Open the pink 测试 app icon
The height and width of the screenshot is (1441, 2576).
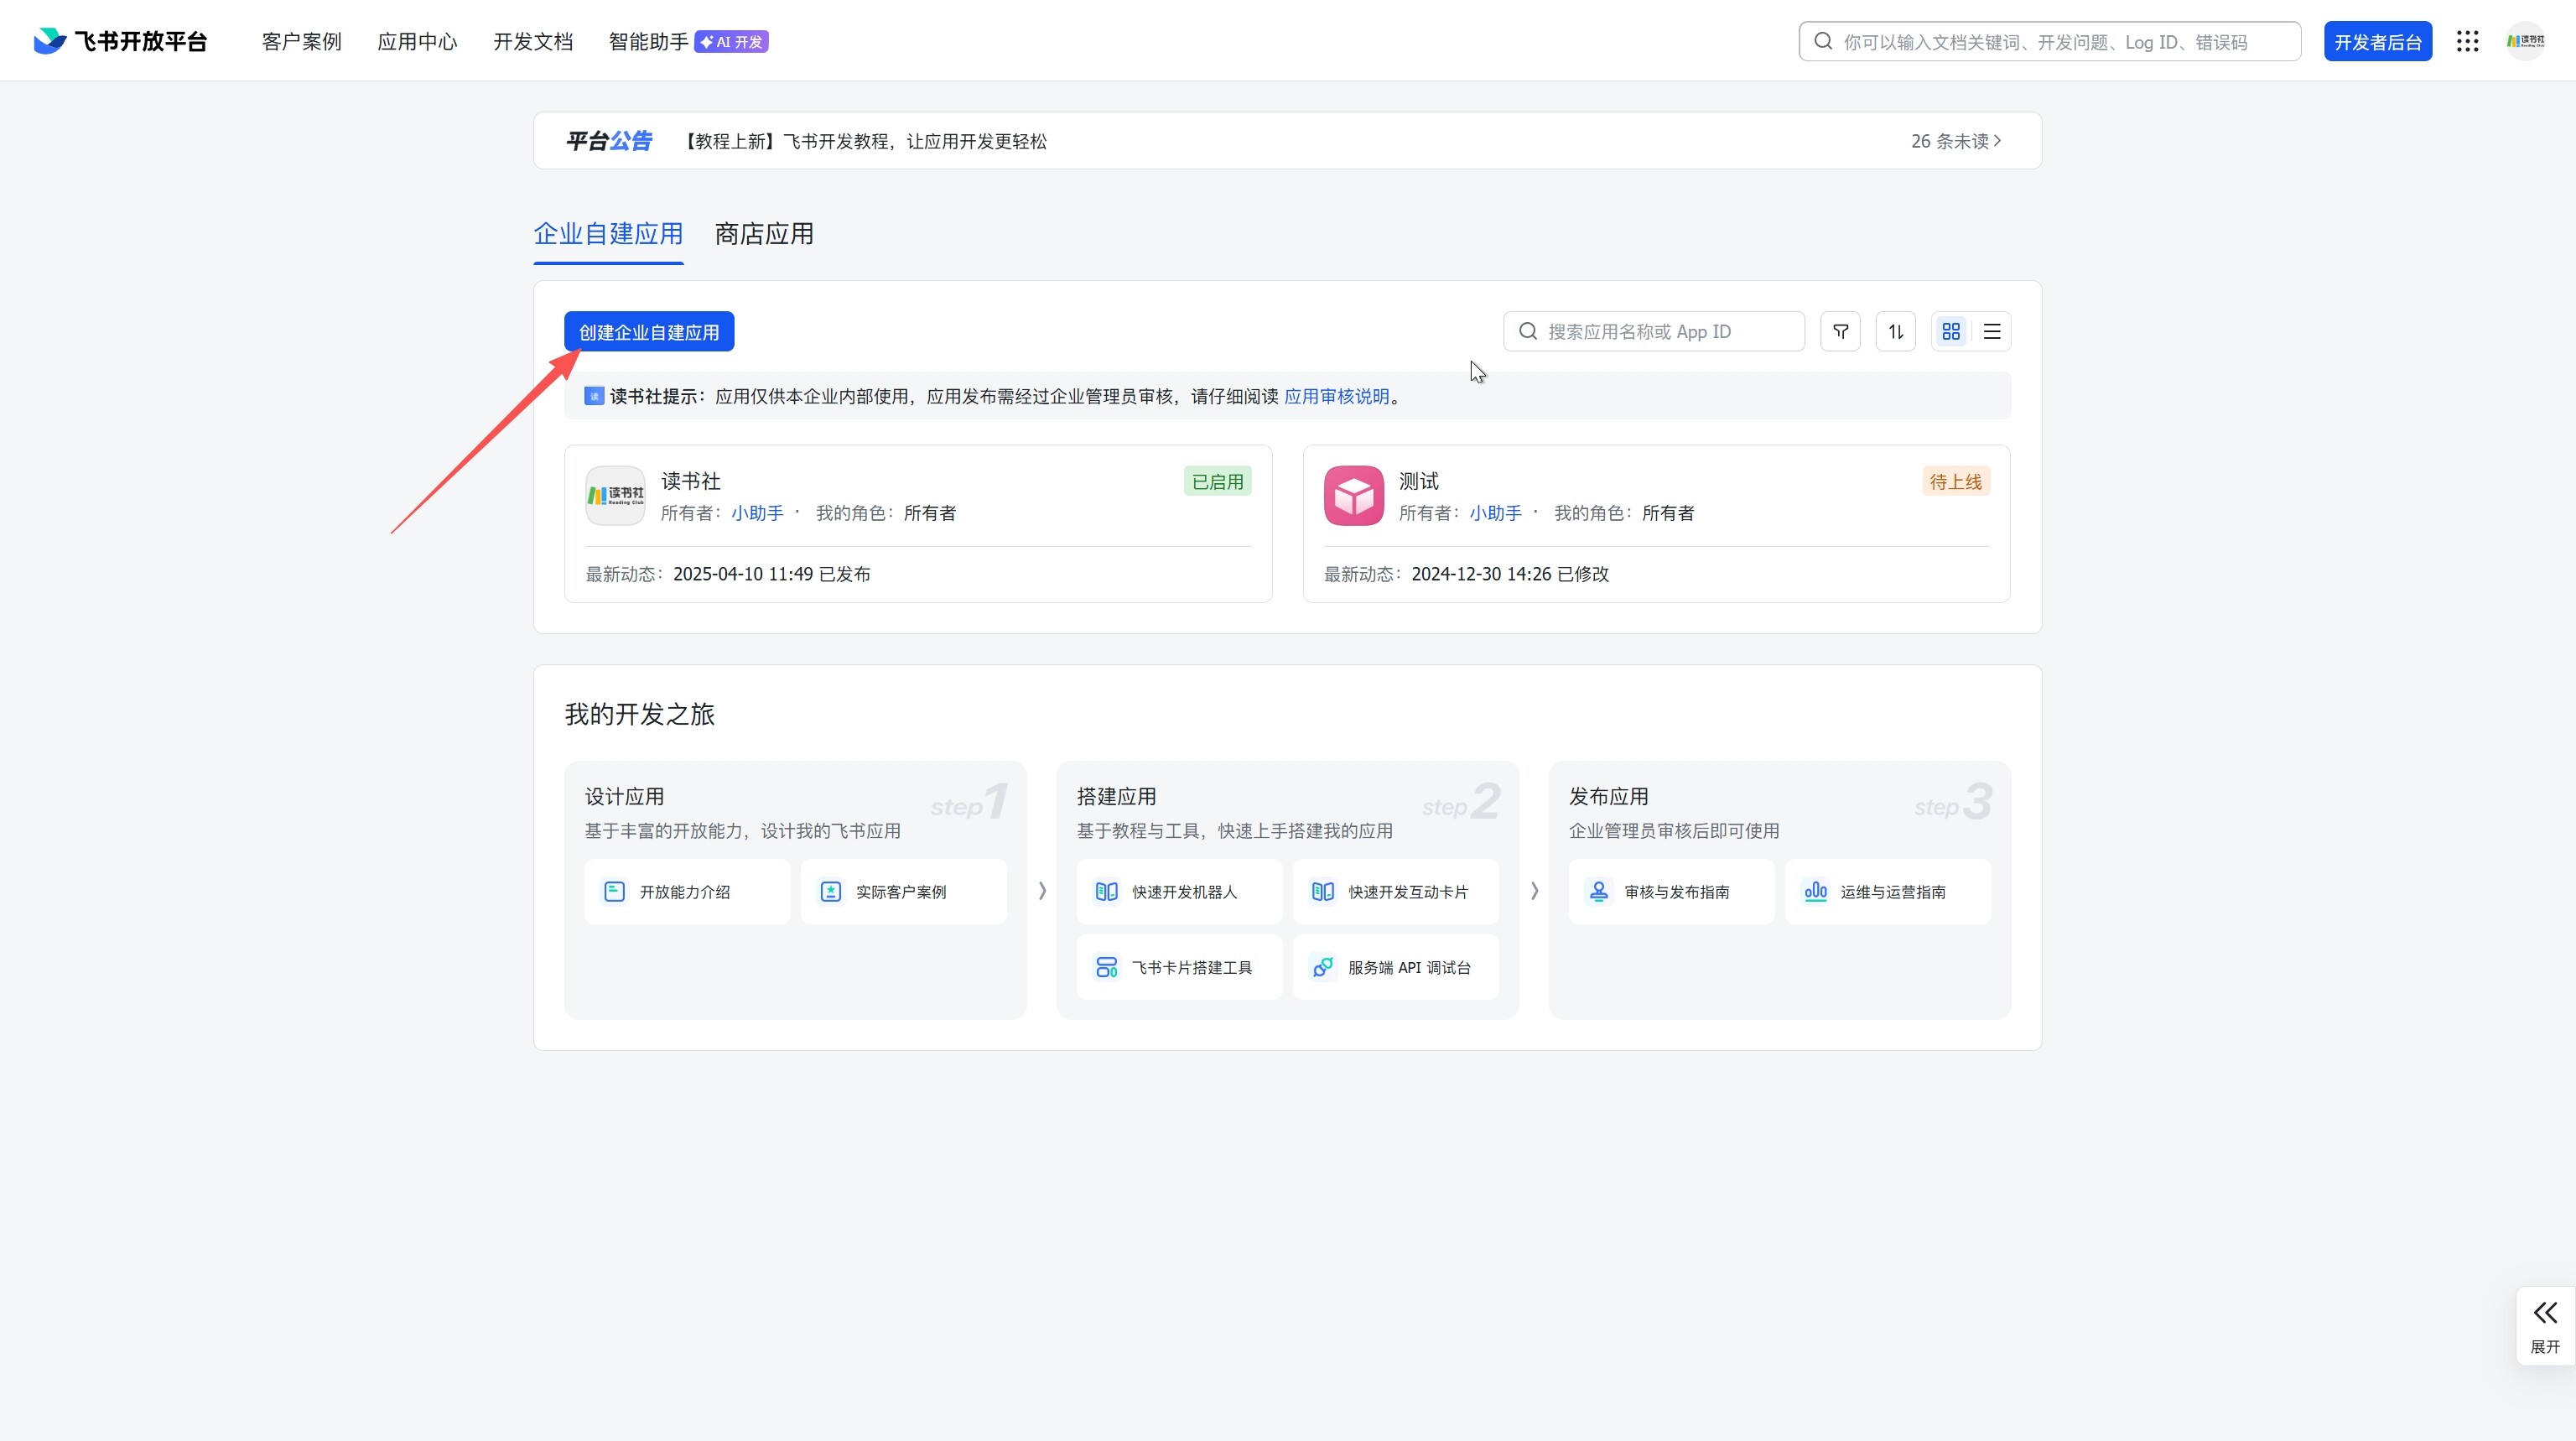(x=1353, y=496)
